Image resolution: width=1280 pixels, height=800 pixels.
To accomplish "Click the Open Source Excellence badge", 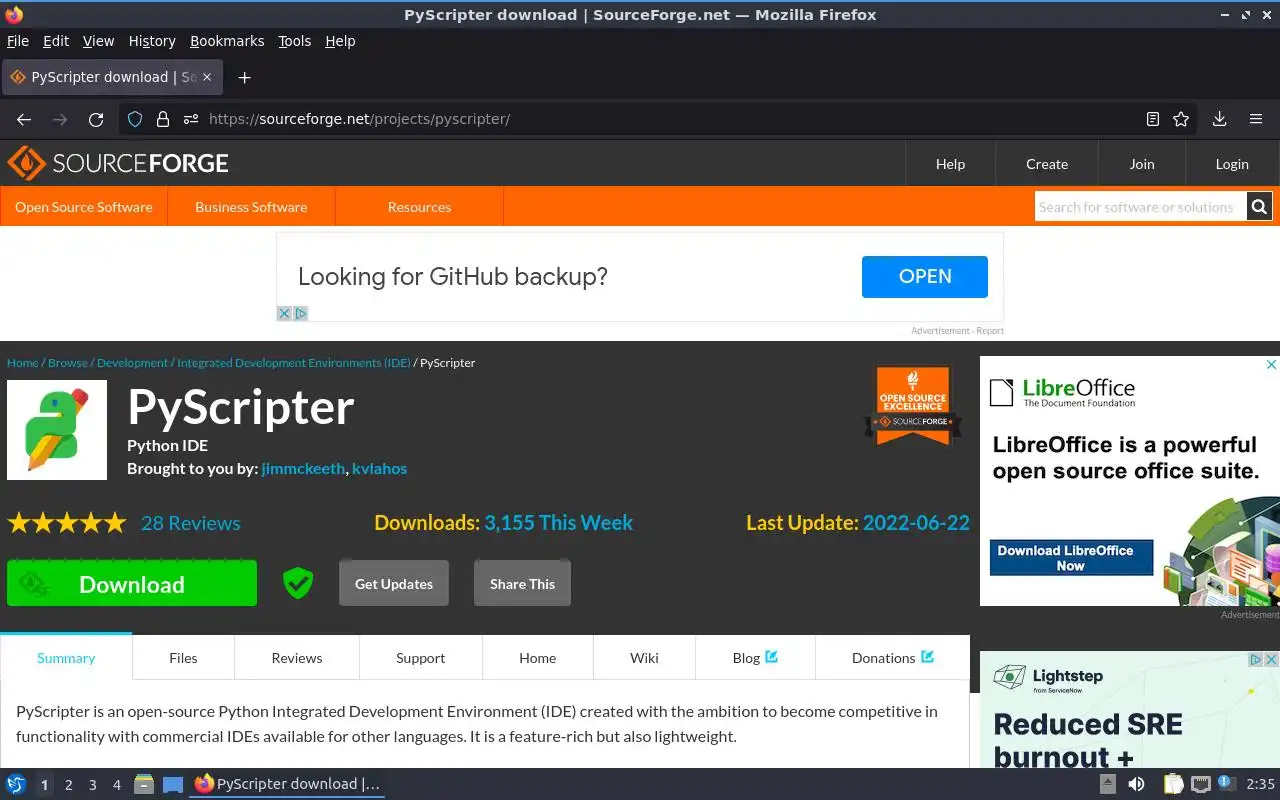I will tap(913, 405).
